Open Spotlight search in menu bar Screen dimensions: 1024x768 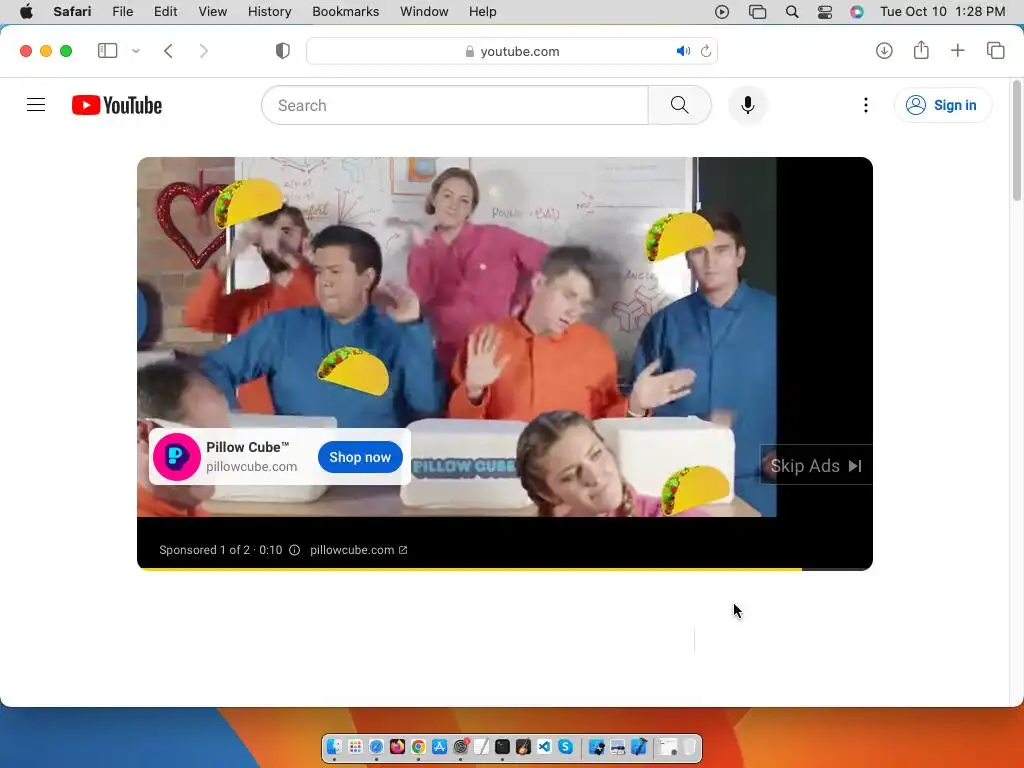pos(792,12)
